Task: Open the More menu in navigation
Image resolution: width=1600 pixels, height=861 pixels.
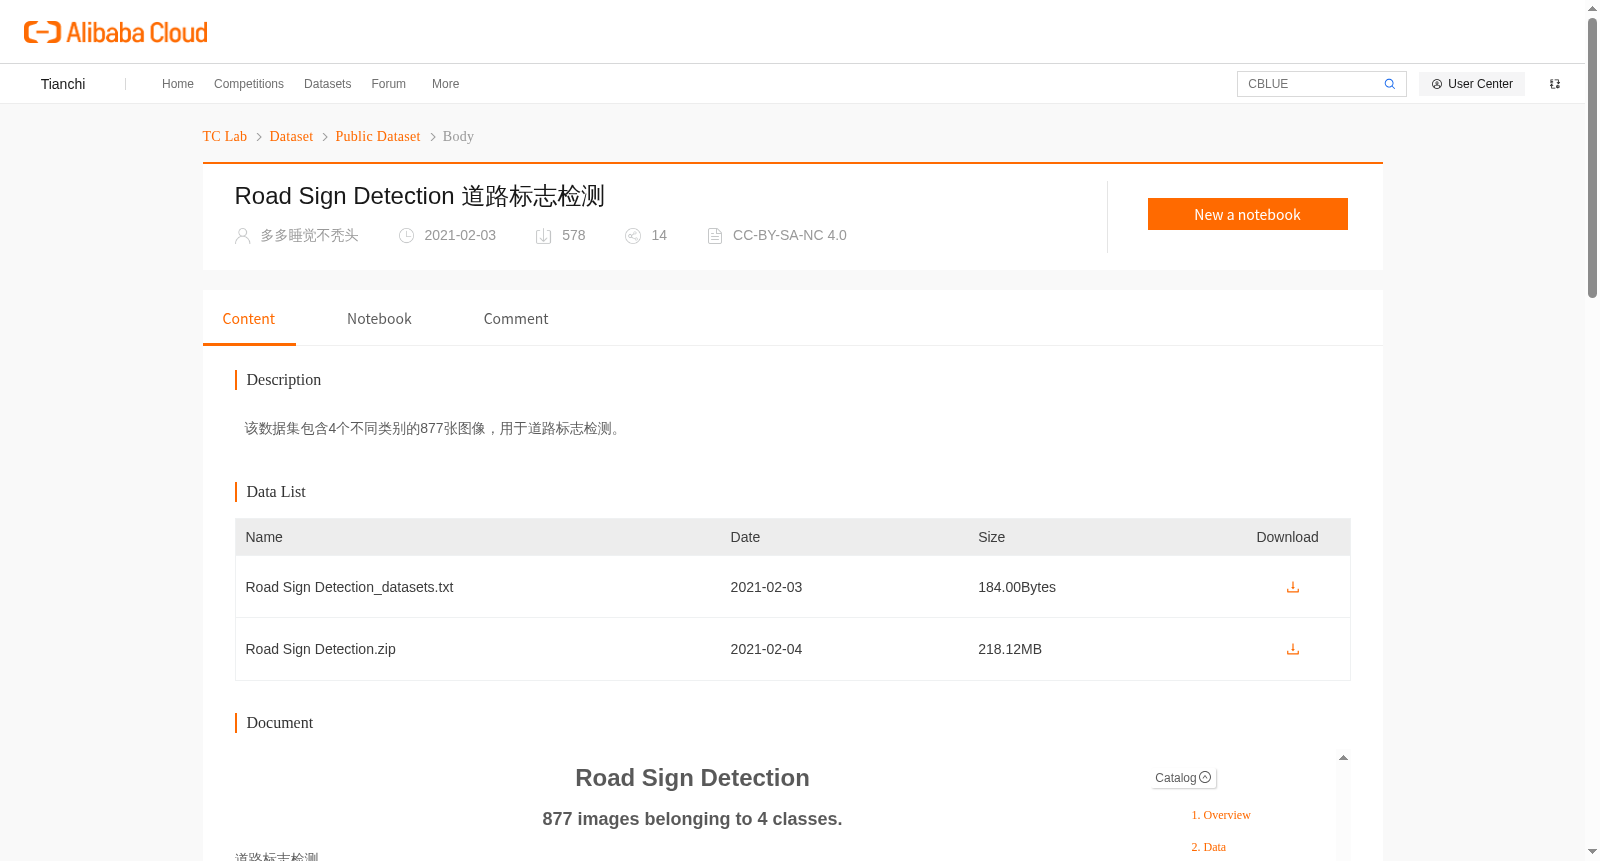Action: pos(445,84)
